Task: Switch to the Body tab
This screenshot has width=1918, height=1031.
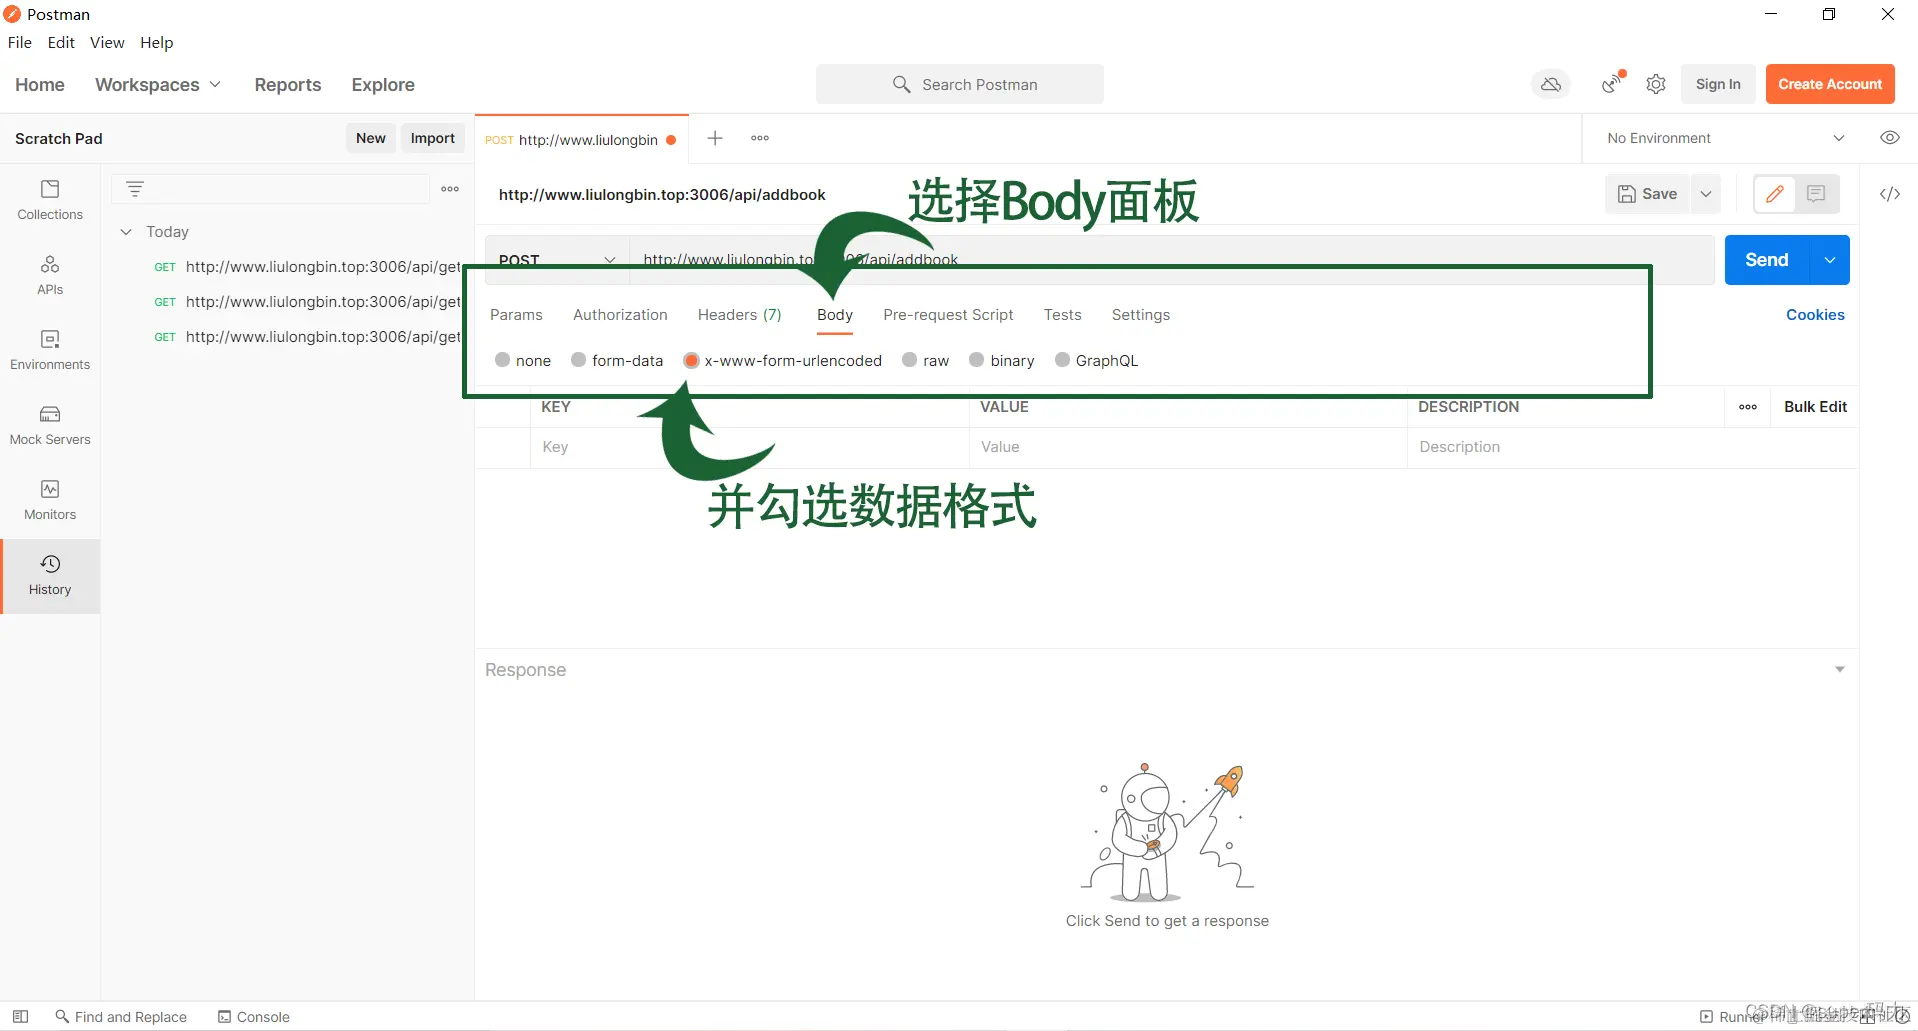Action: [835, 315]
